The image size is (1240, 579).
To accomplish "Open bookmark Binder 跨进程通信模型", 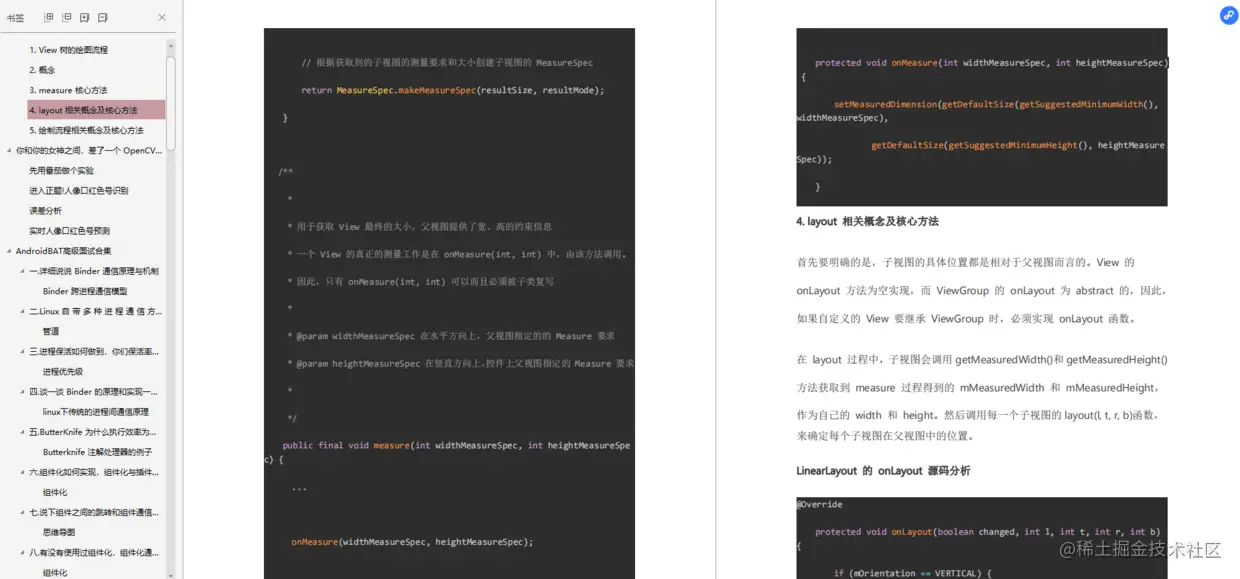I will [x=85, y=291].
